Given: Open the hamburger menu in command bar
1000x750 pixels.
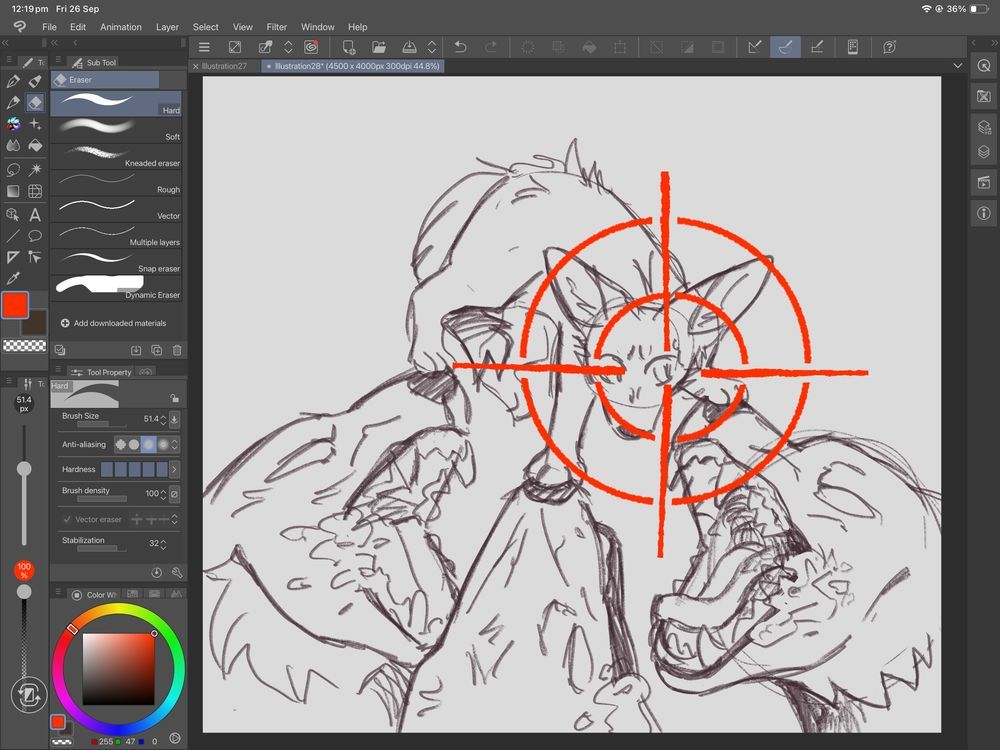Looking at the screenshot, I should (204, 47).
